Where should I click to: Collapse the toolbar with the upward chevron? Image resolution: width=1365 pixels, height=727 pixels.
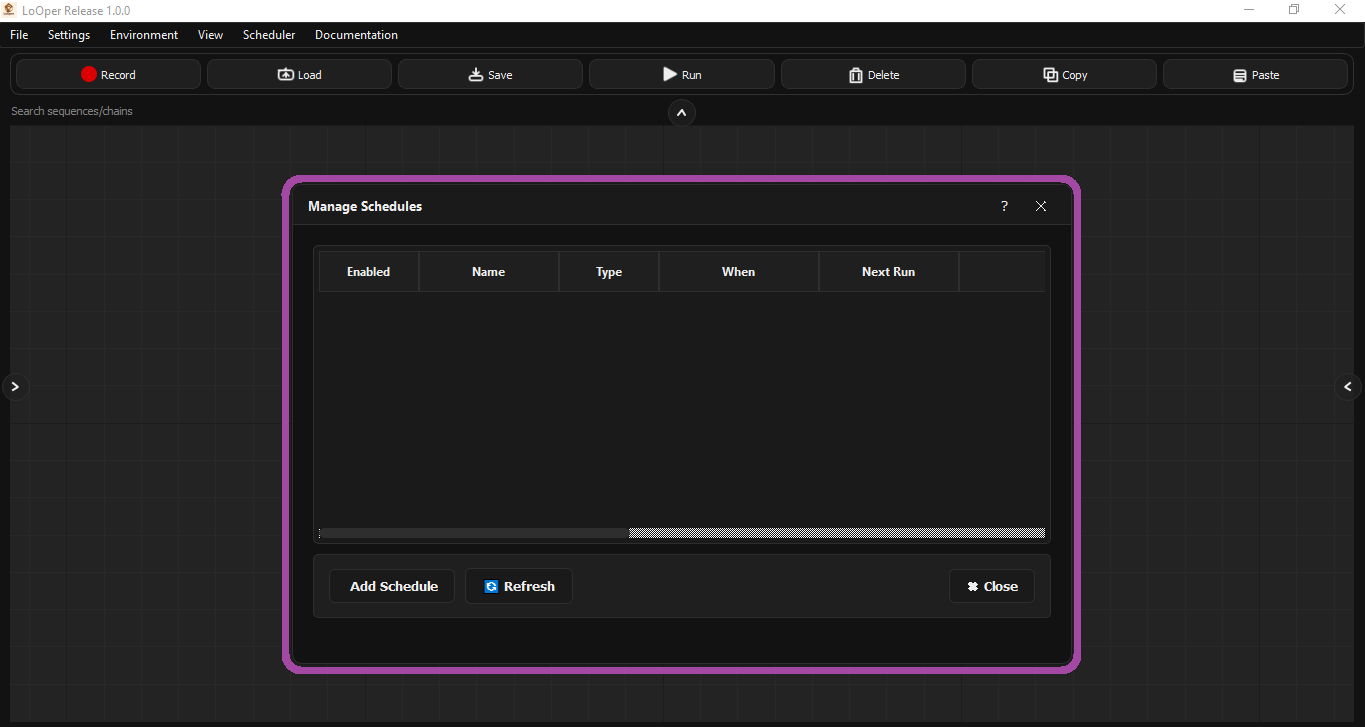[x=682, y=113]
